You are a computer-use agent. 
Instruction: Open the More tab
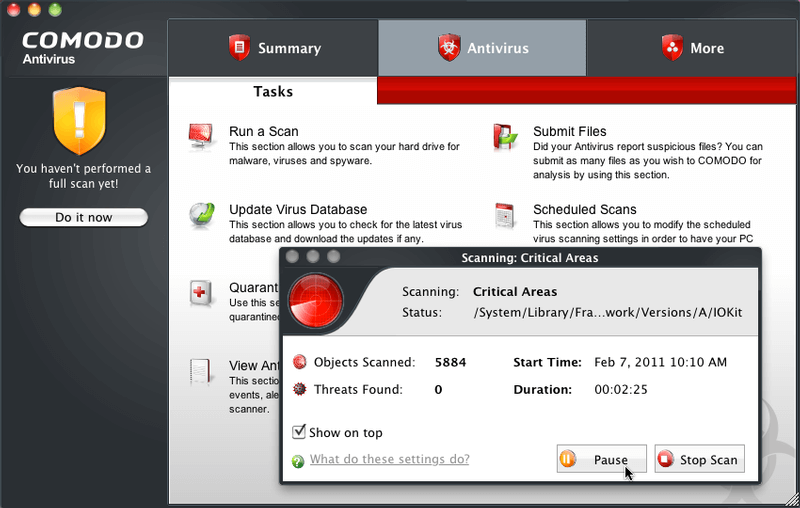click(692, 48)
